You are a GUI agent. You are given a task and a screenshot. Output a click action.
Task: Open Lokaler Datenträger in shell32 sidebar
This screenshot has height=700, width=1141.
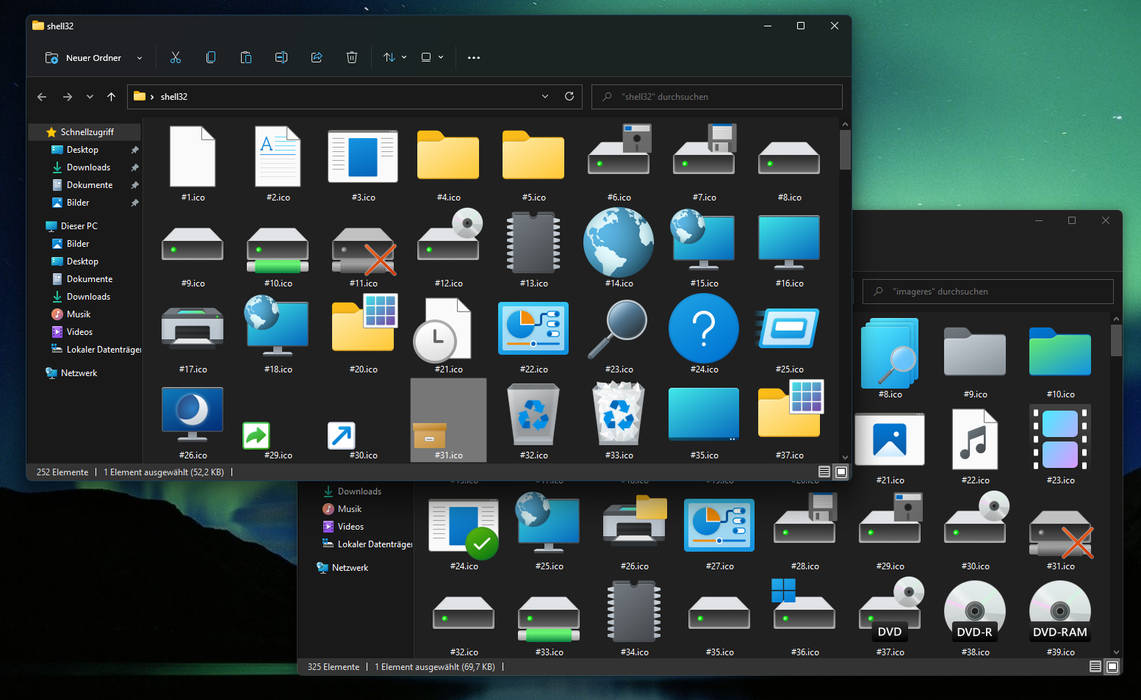click(96, 349)
